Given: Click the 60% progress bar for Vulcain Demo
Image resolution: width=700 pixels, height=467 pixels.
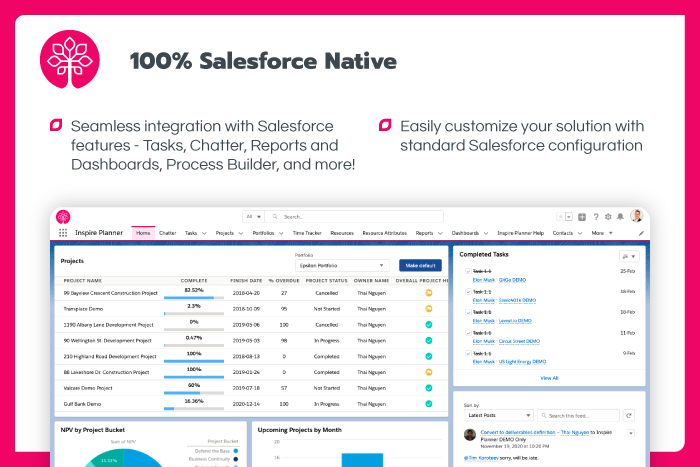Looking at the screenshot, I should click(x=194, y=392).
